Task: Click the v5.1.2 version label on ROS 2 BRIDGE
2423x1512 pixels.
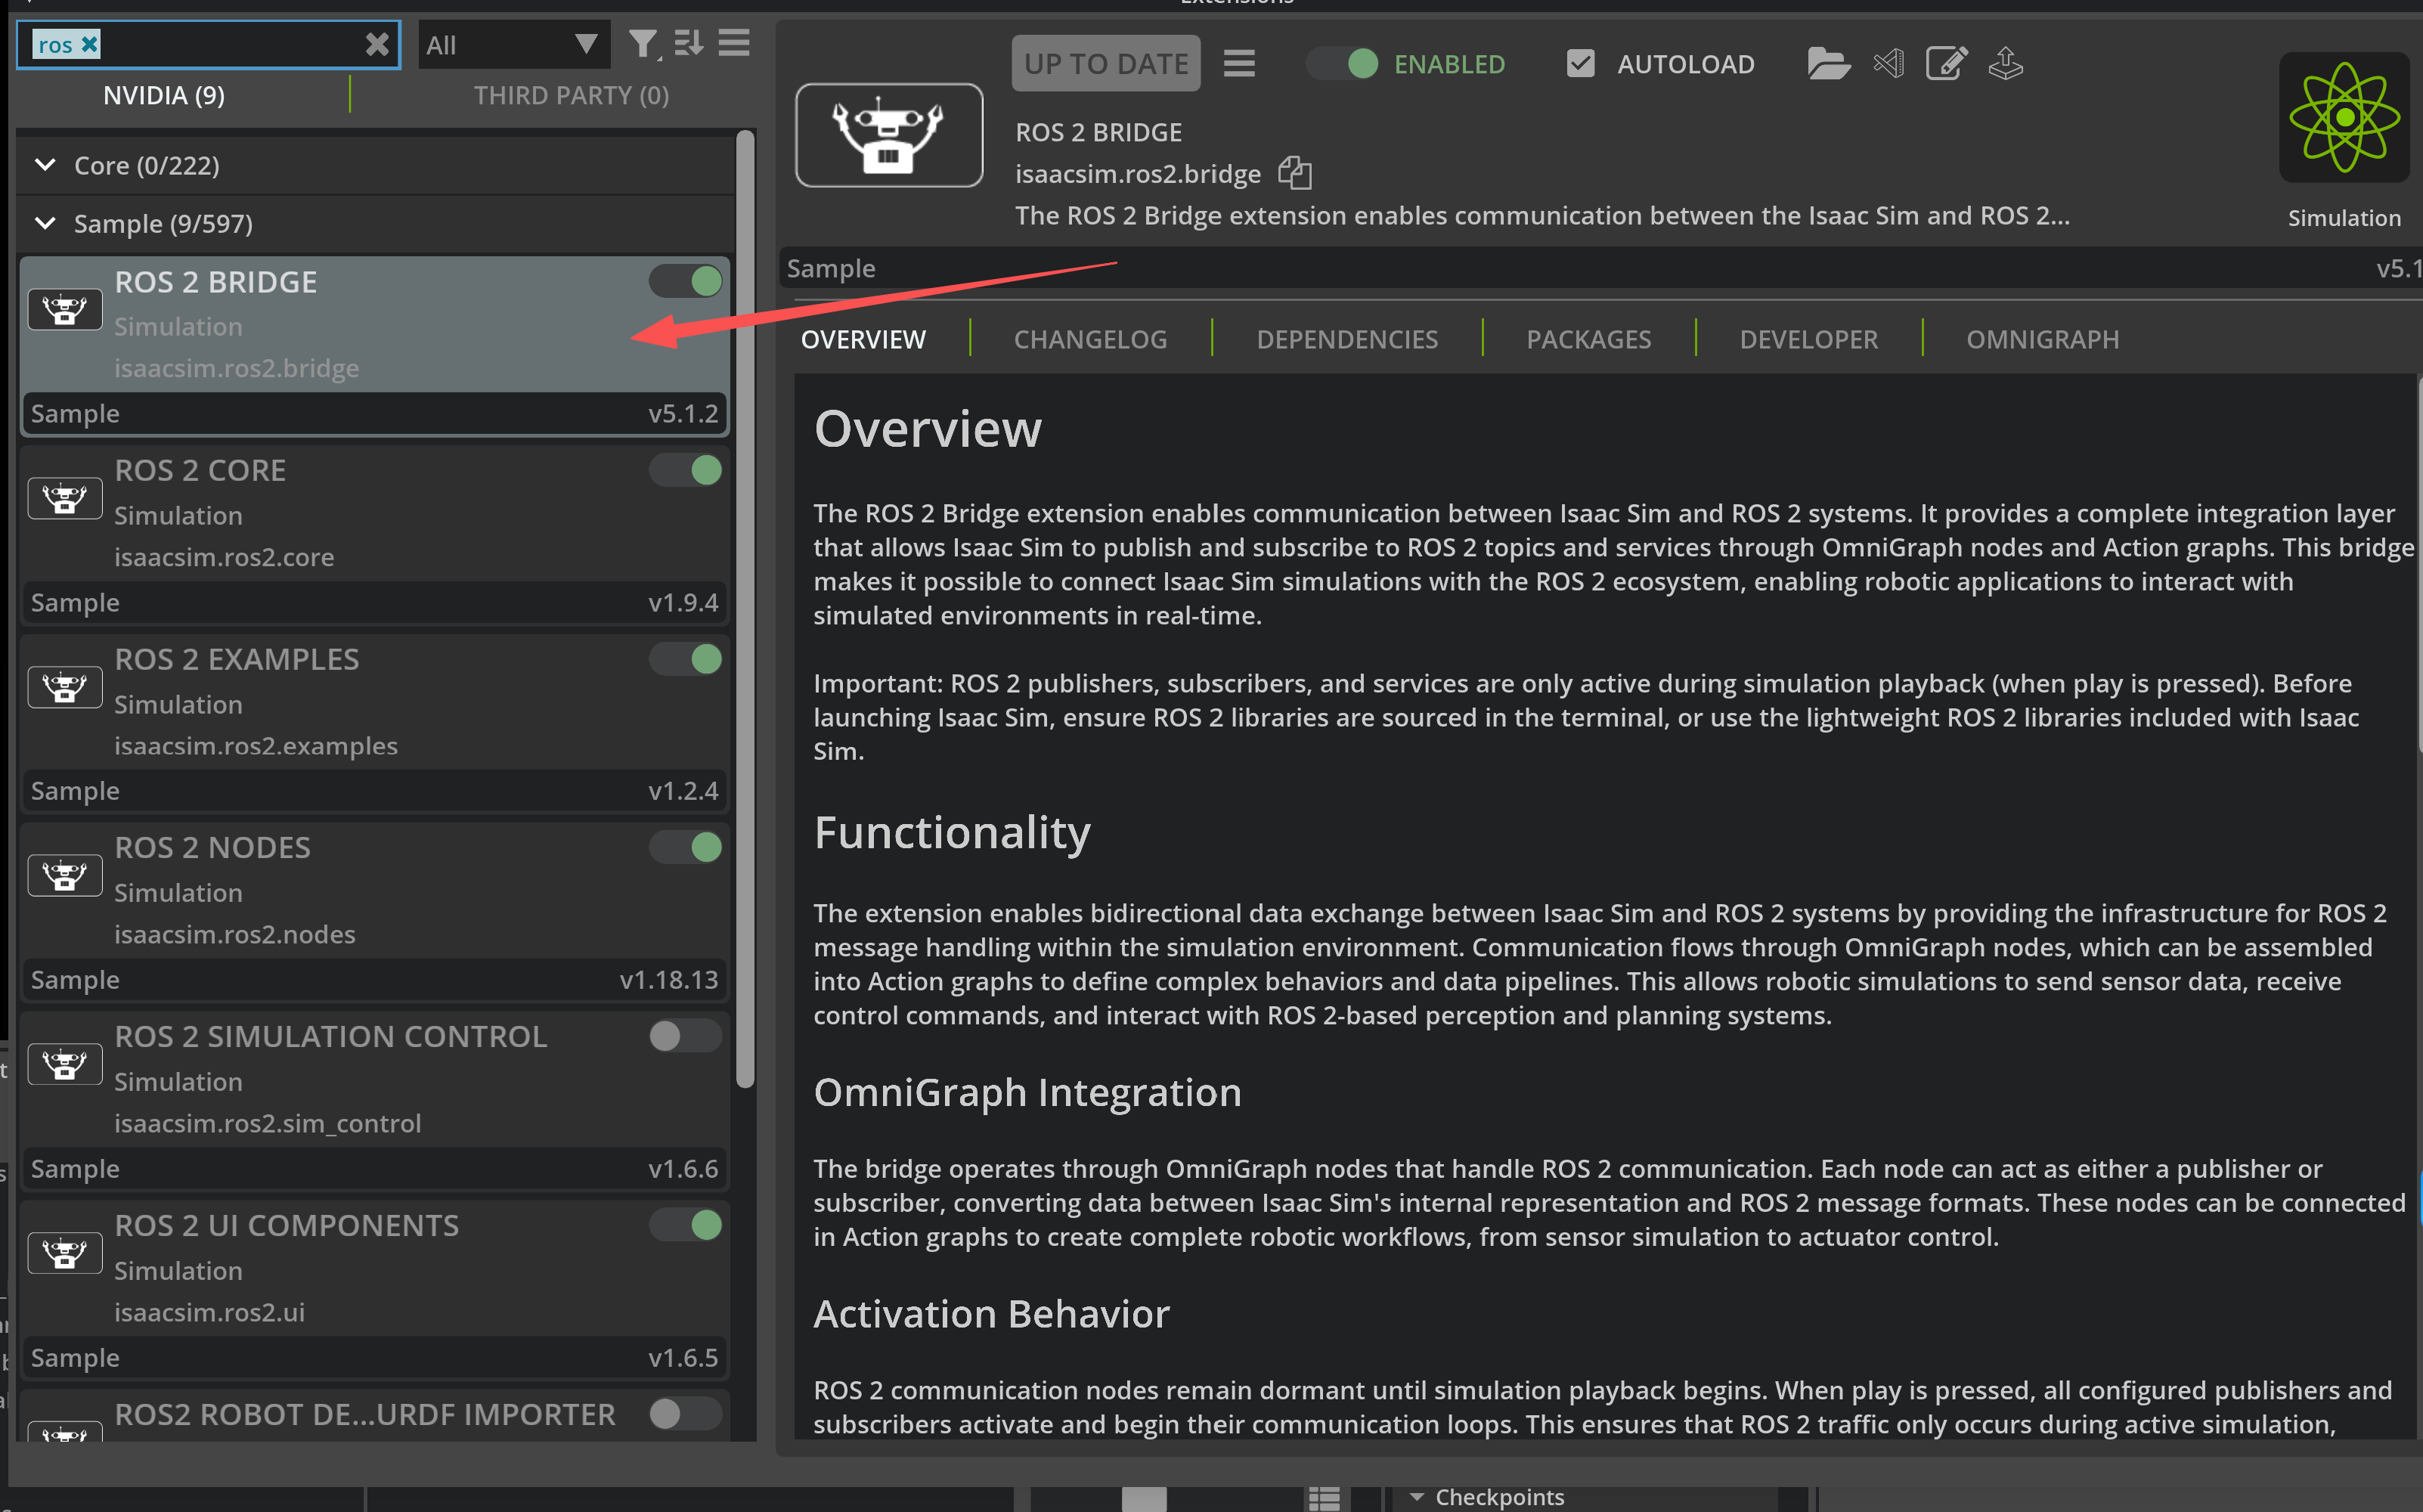Action: click(683, 413)
